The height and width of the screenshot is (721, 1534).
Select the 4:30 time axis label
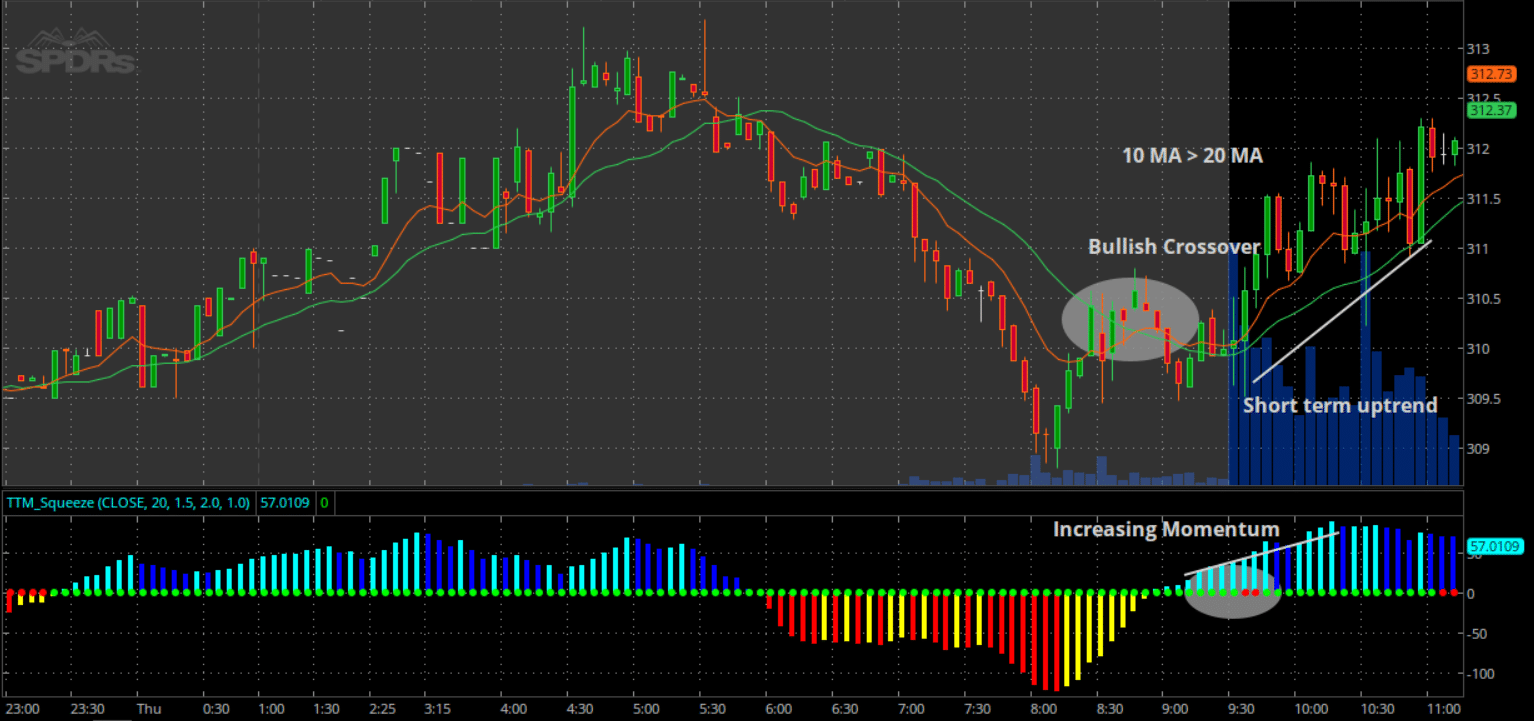pyautogui.click(x=580, y=708)
